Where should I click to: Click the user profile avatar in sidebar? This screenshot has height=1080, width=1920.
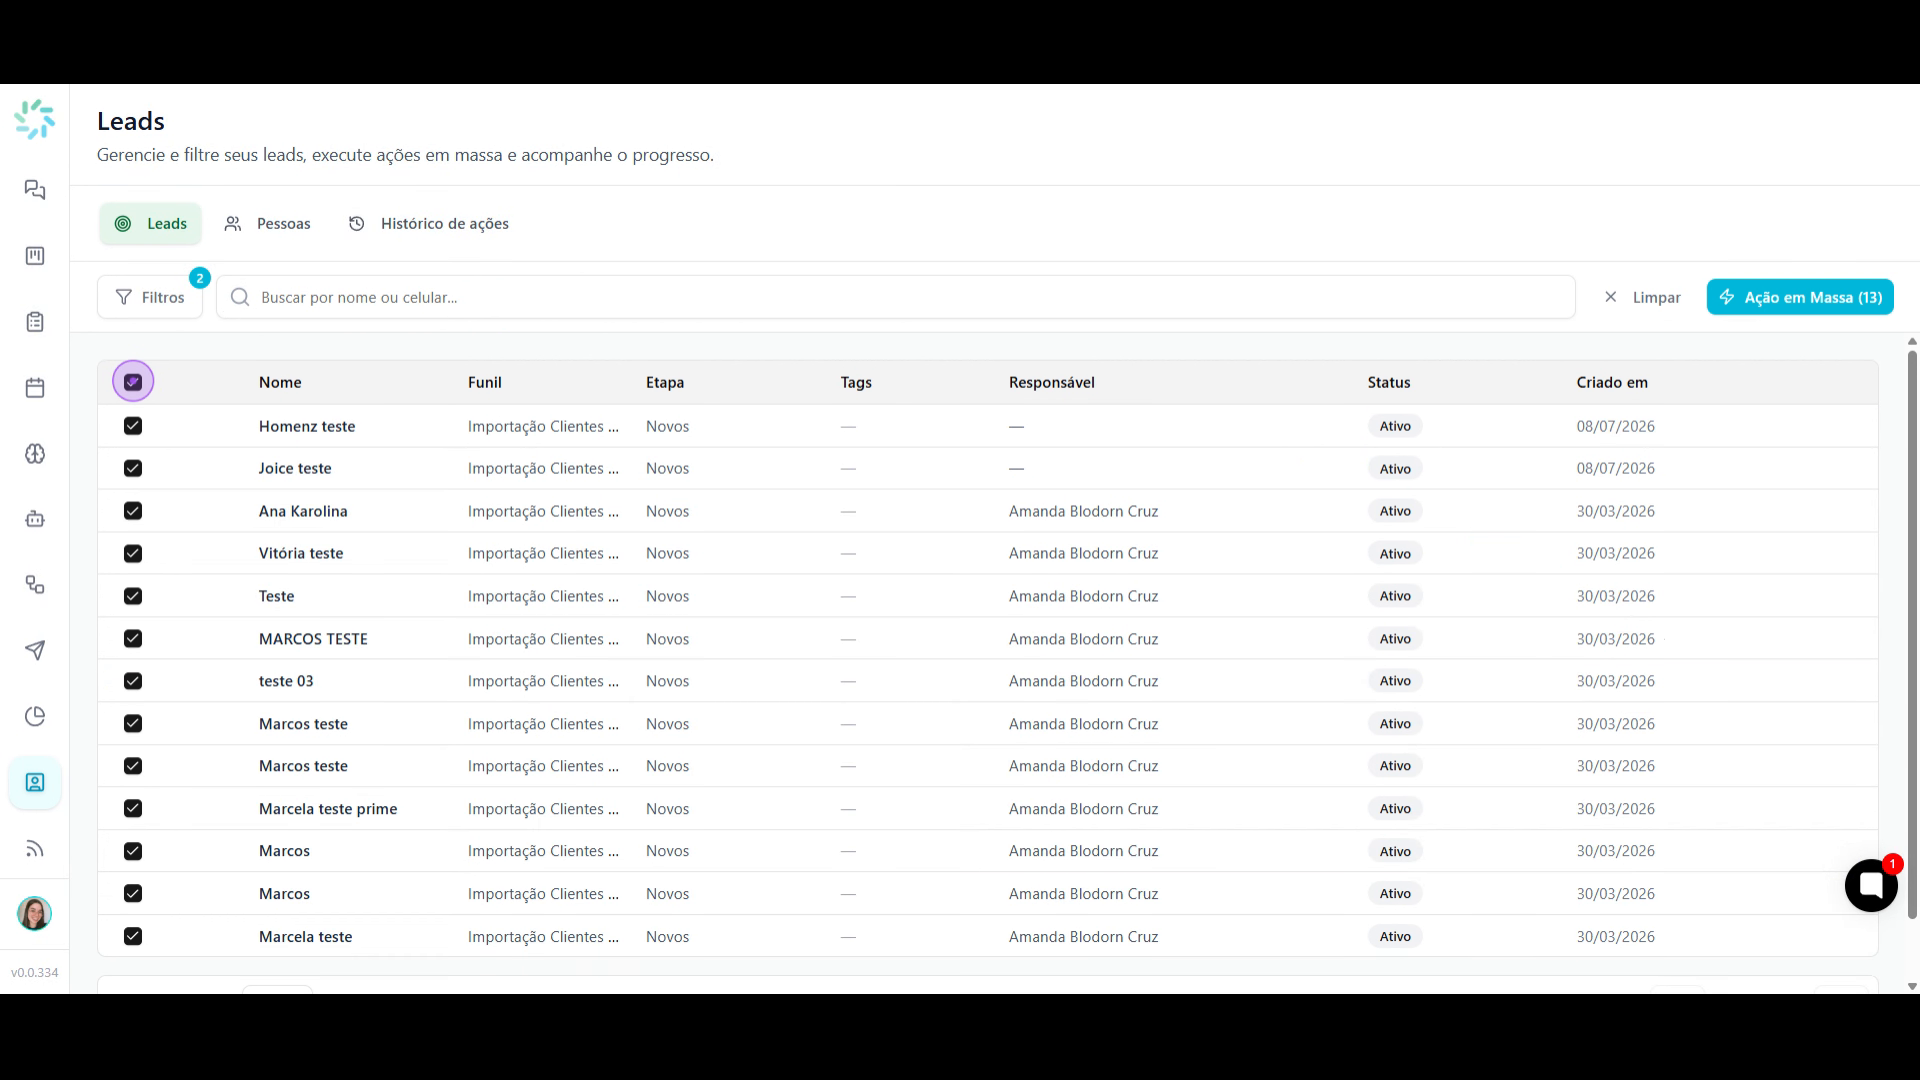35,914
